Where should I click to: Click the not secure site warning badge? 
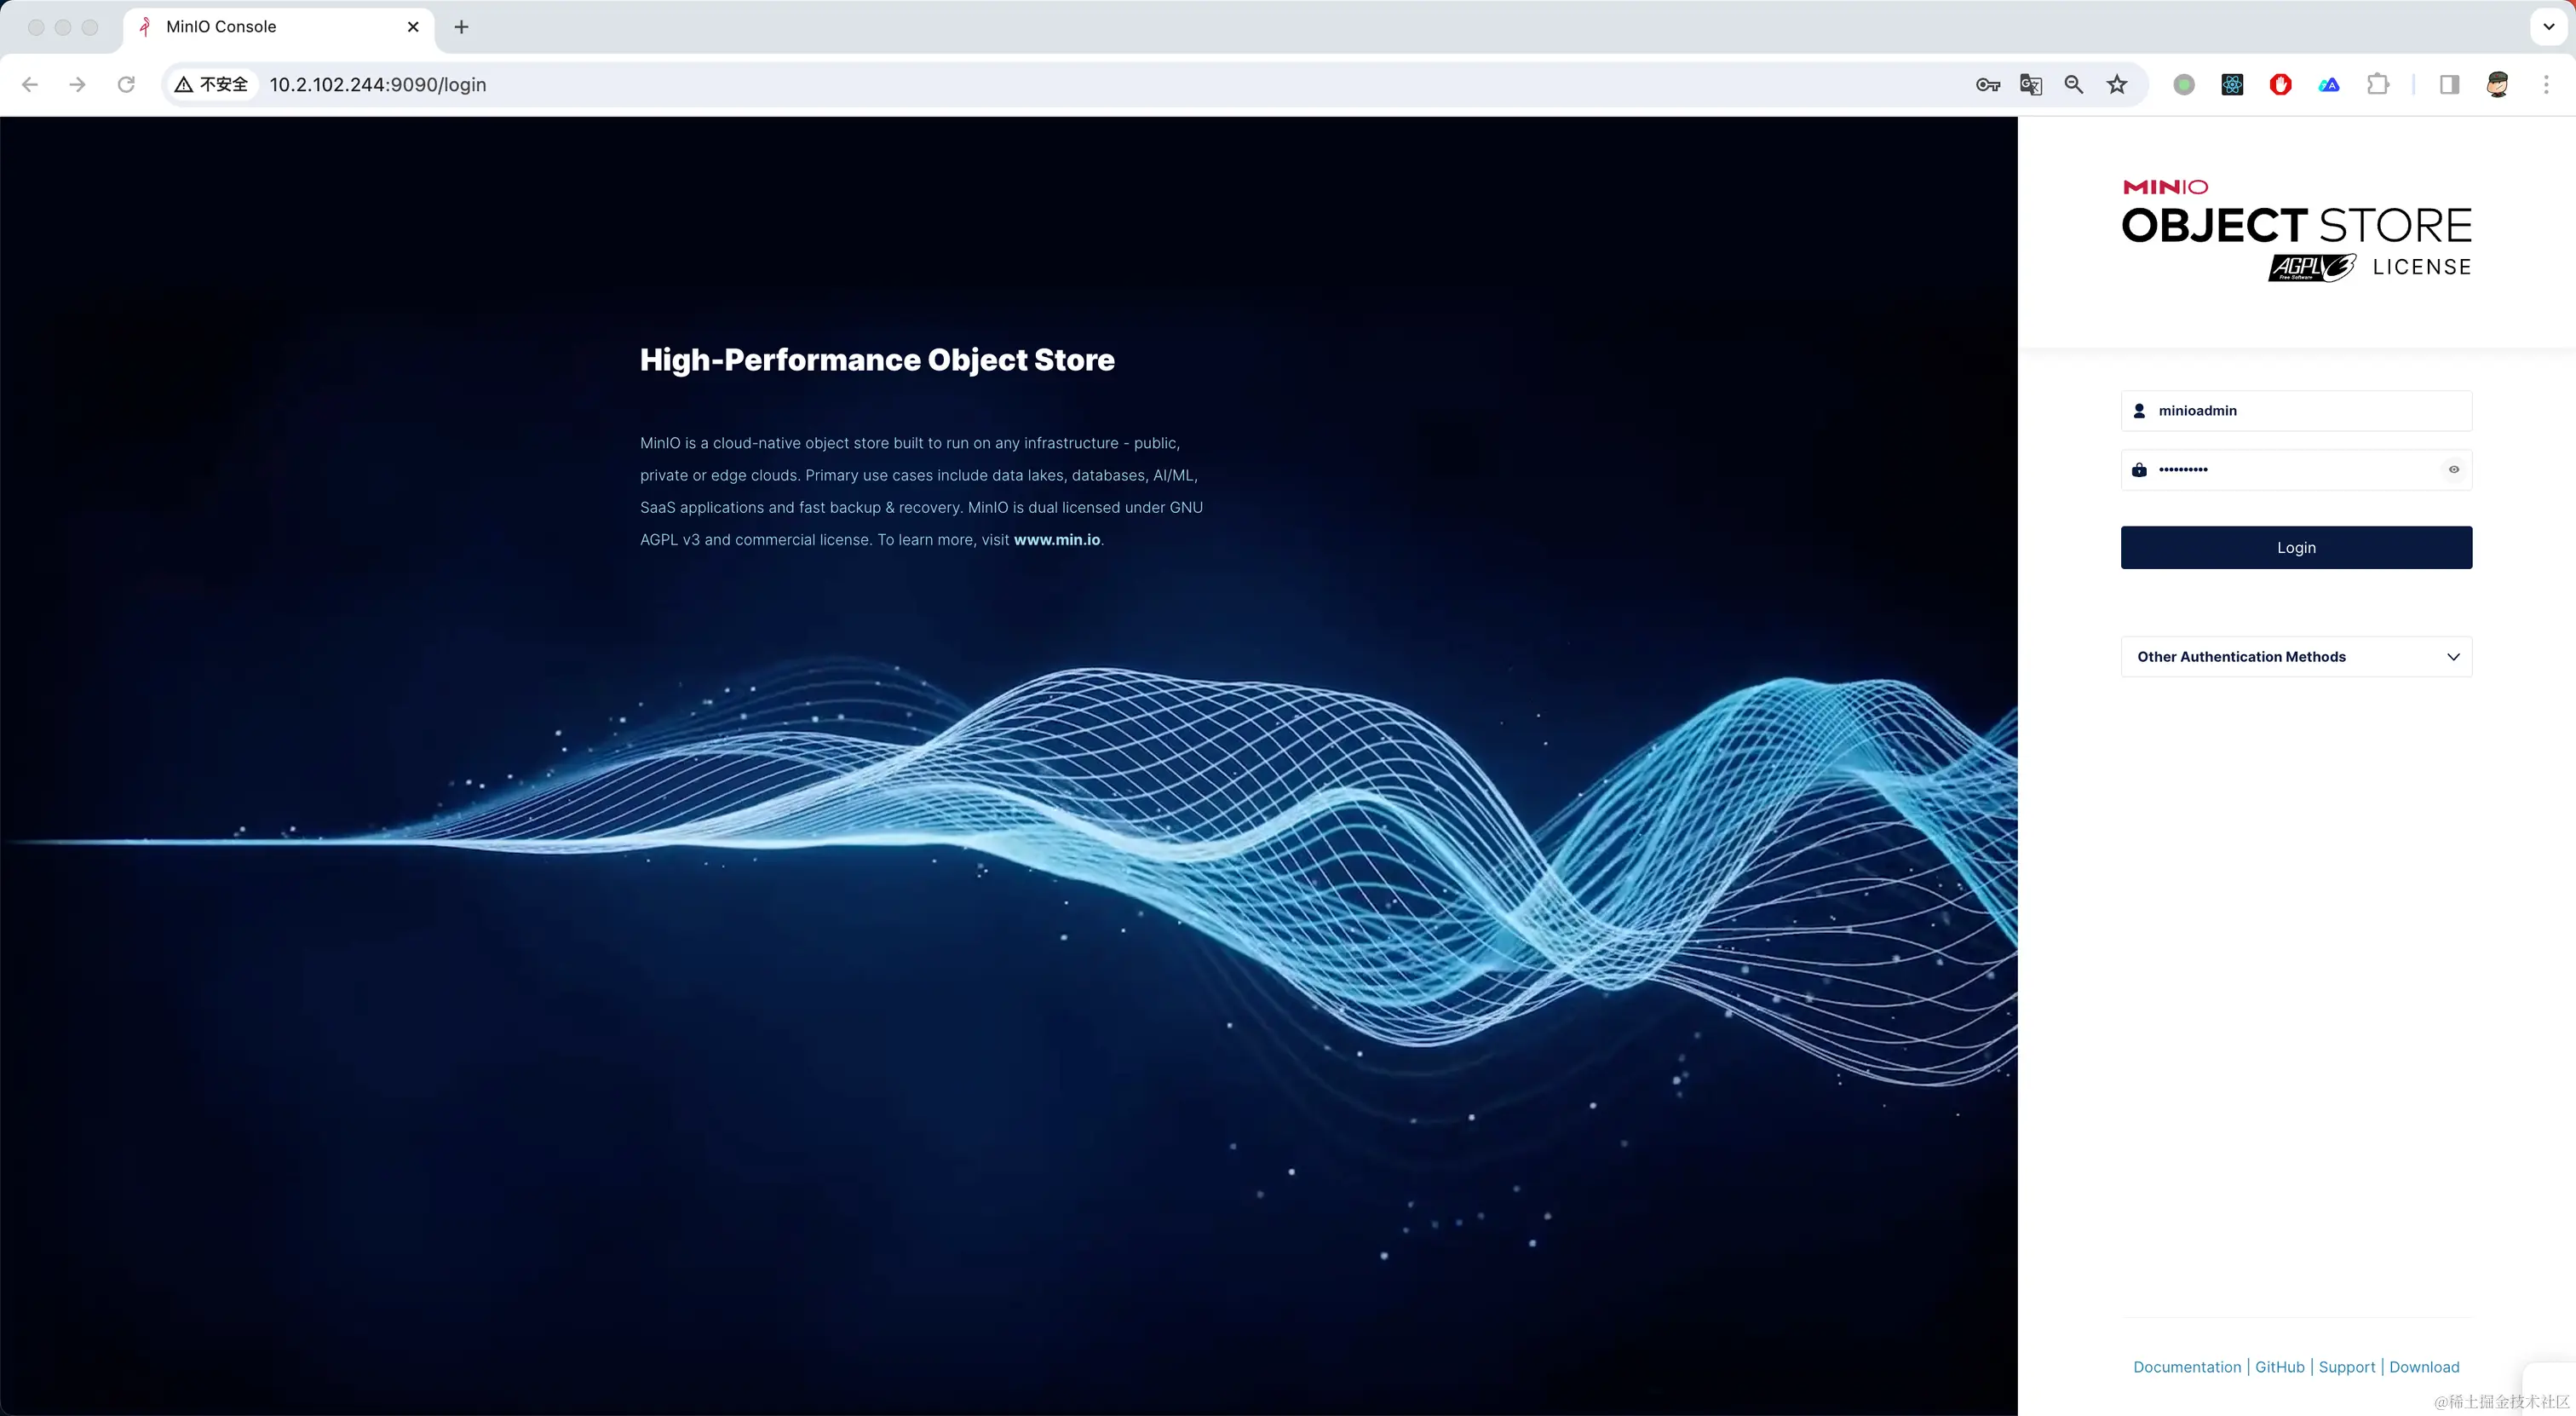point(211,85)
